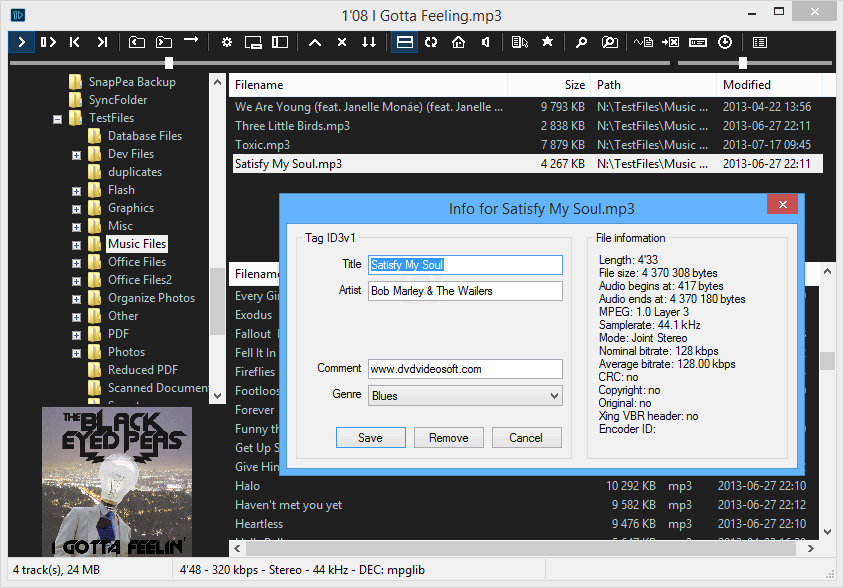Click the Remove button in tag dialog
The height and width of the screenshot is (588, 844).
pyautogui.click(x=448, y=438)
